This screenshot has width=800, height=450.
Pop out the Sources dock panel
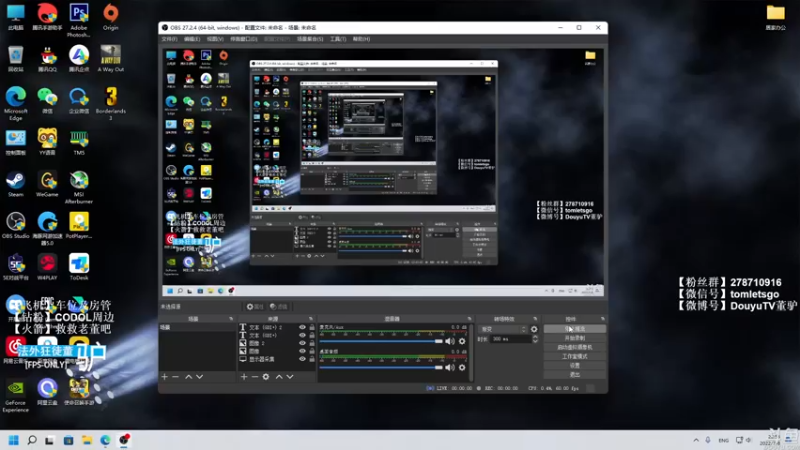(310, 319)
